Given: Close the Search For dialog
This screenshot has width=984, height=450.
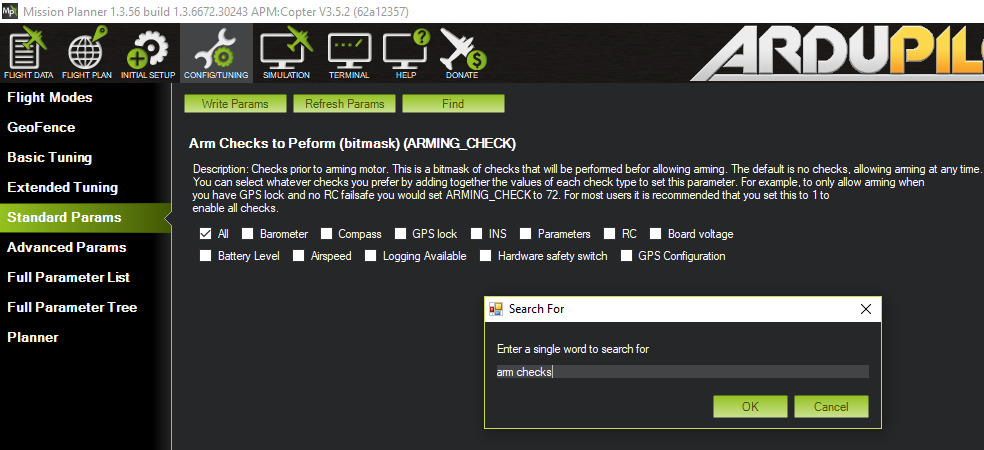Looking at the screenshot, I should point(866,309).
